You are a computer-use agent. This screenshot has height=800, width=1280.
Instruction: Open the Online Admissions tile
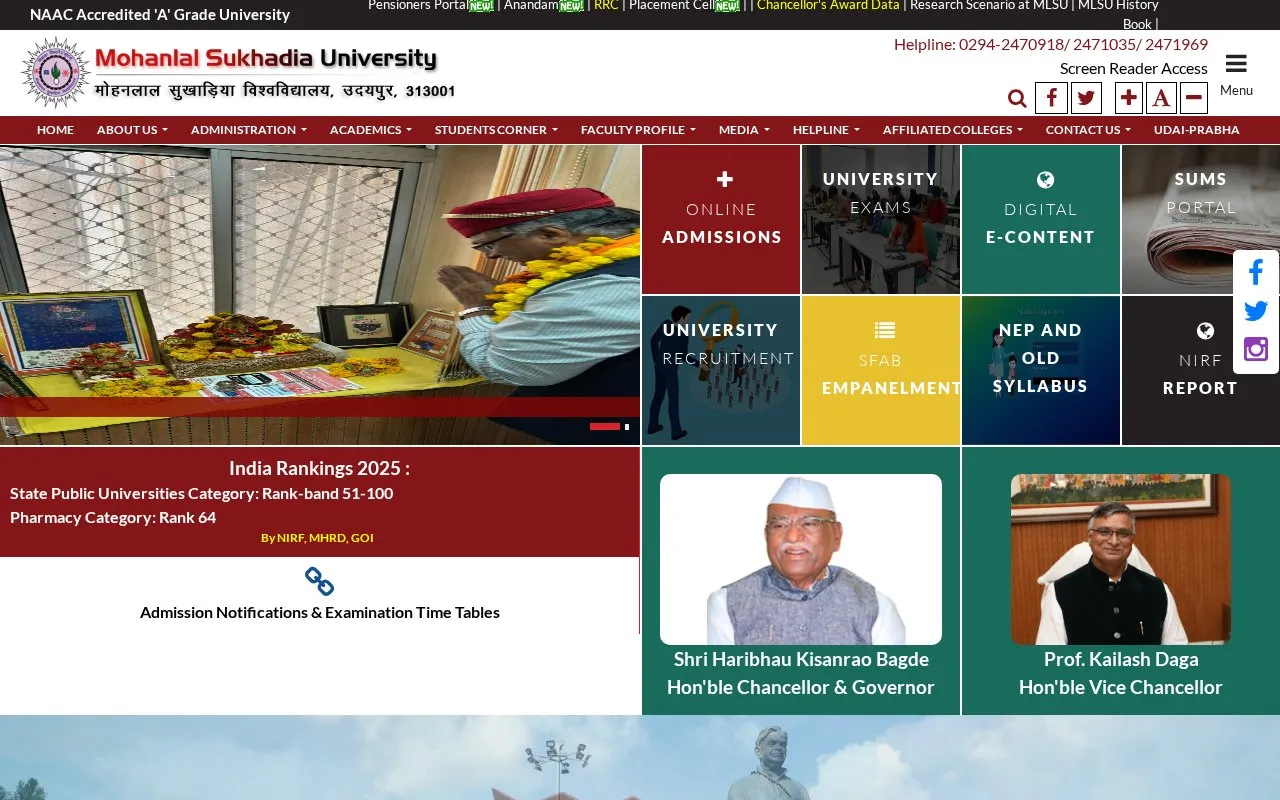tap(721, 220)
